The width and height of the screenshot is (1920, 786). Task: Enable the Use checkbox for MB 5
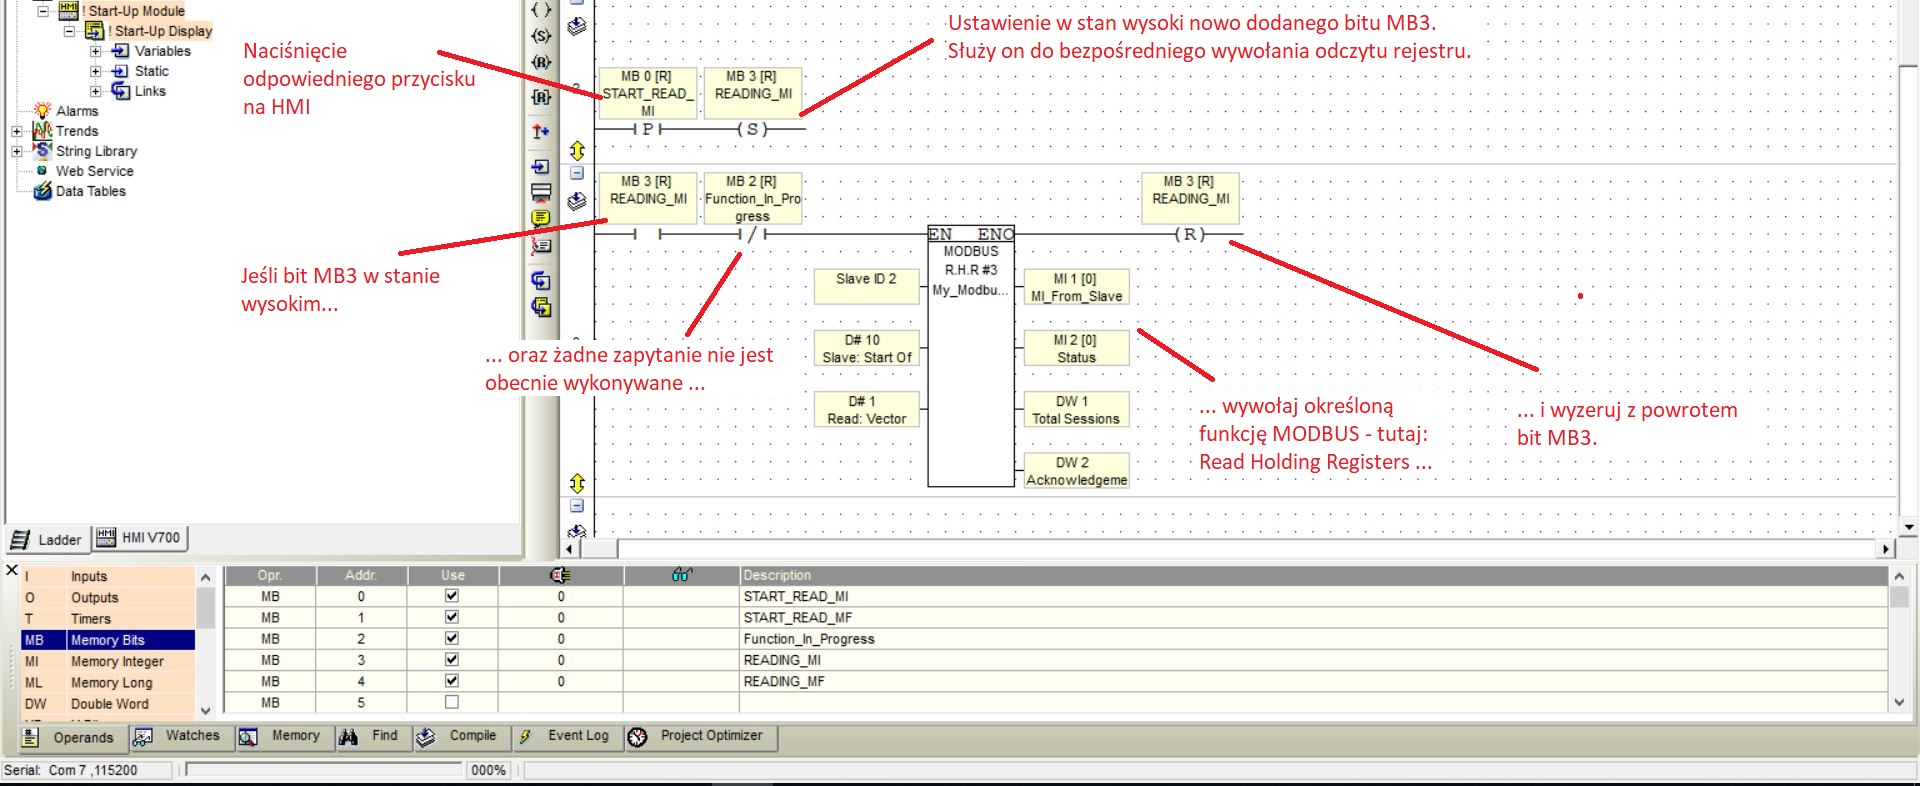[452, 702]
